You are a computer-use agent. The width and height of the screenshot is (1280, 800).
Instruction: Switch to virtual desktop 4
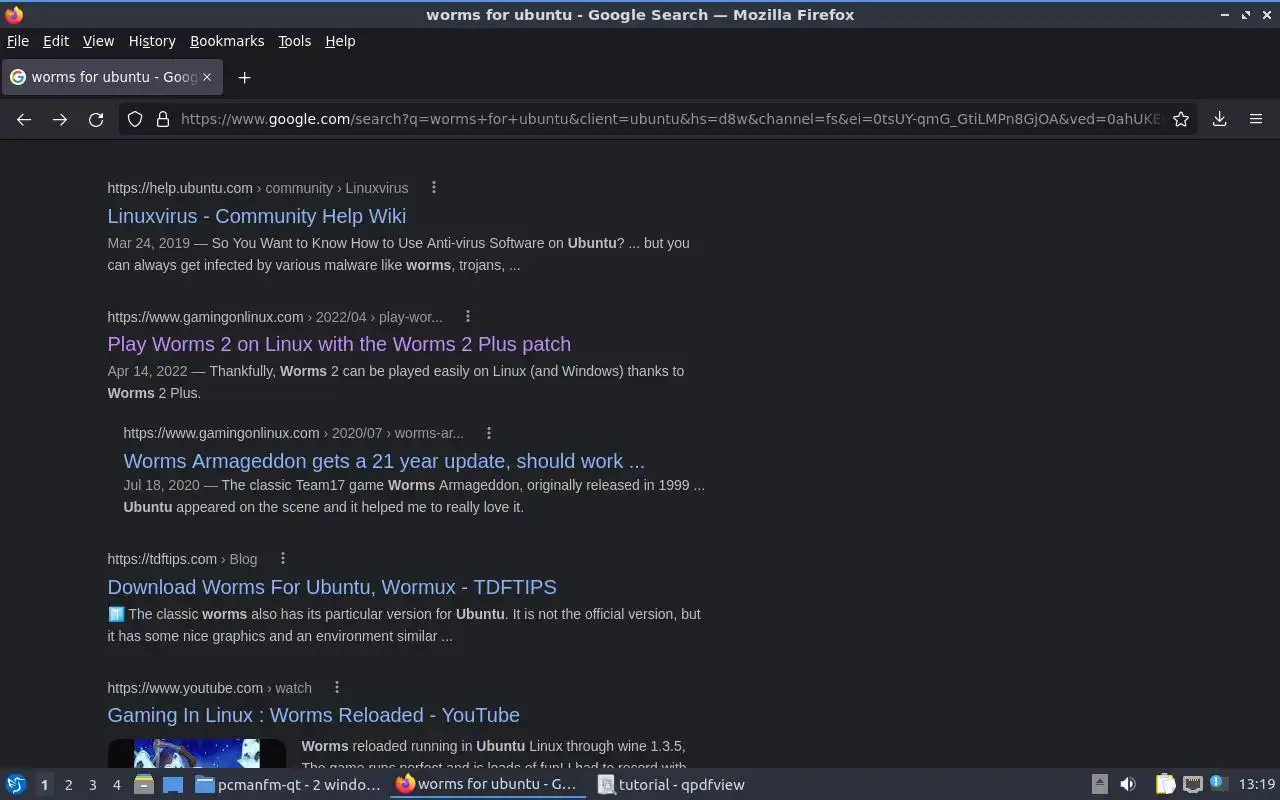(116, 785)
